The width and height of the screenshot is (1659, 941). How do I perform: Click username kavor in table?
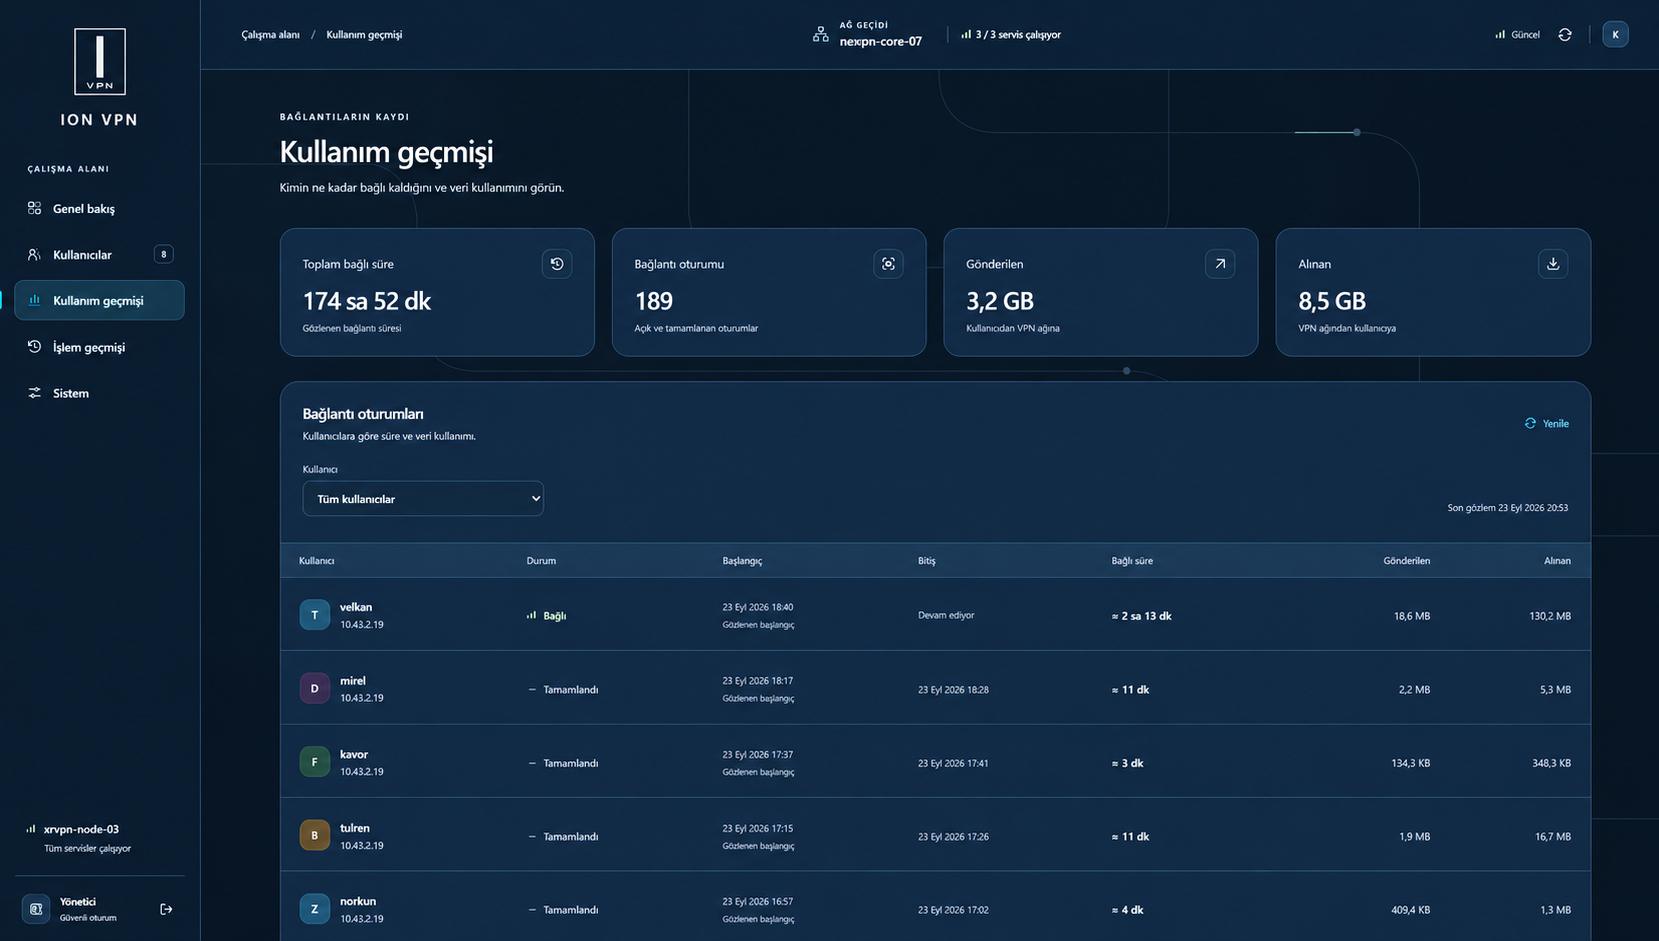(x=354, y=754)
